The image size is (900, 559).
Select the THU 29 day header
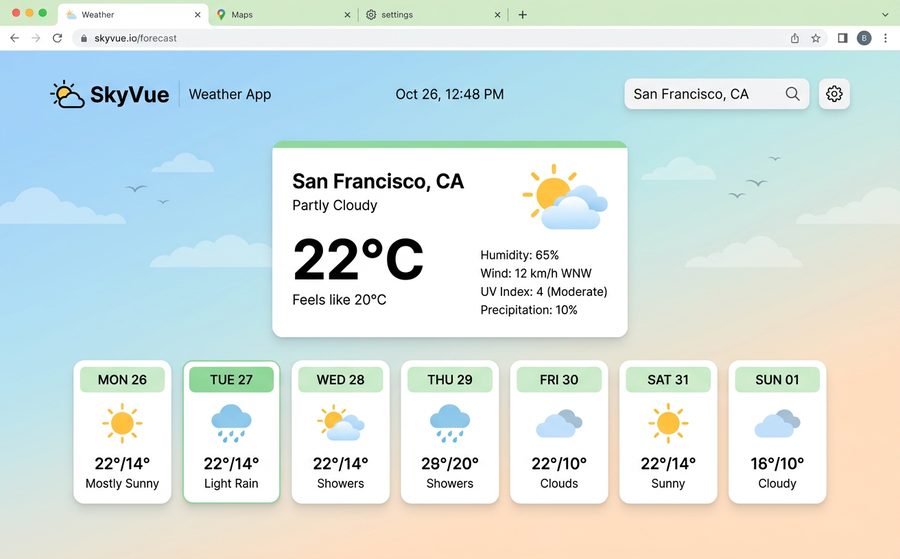click(x=450, y=379)
